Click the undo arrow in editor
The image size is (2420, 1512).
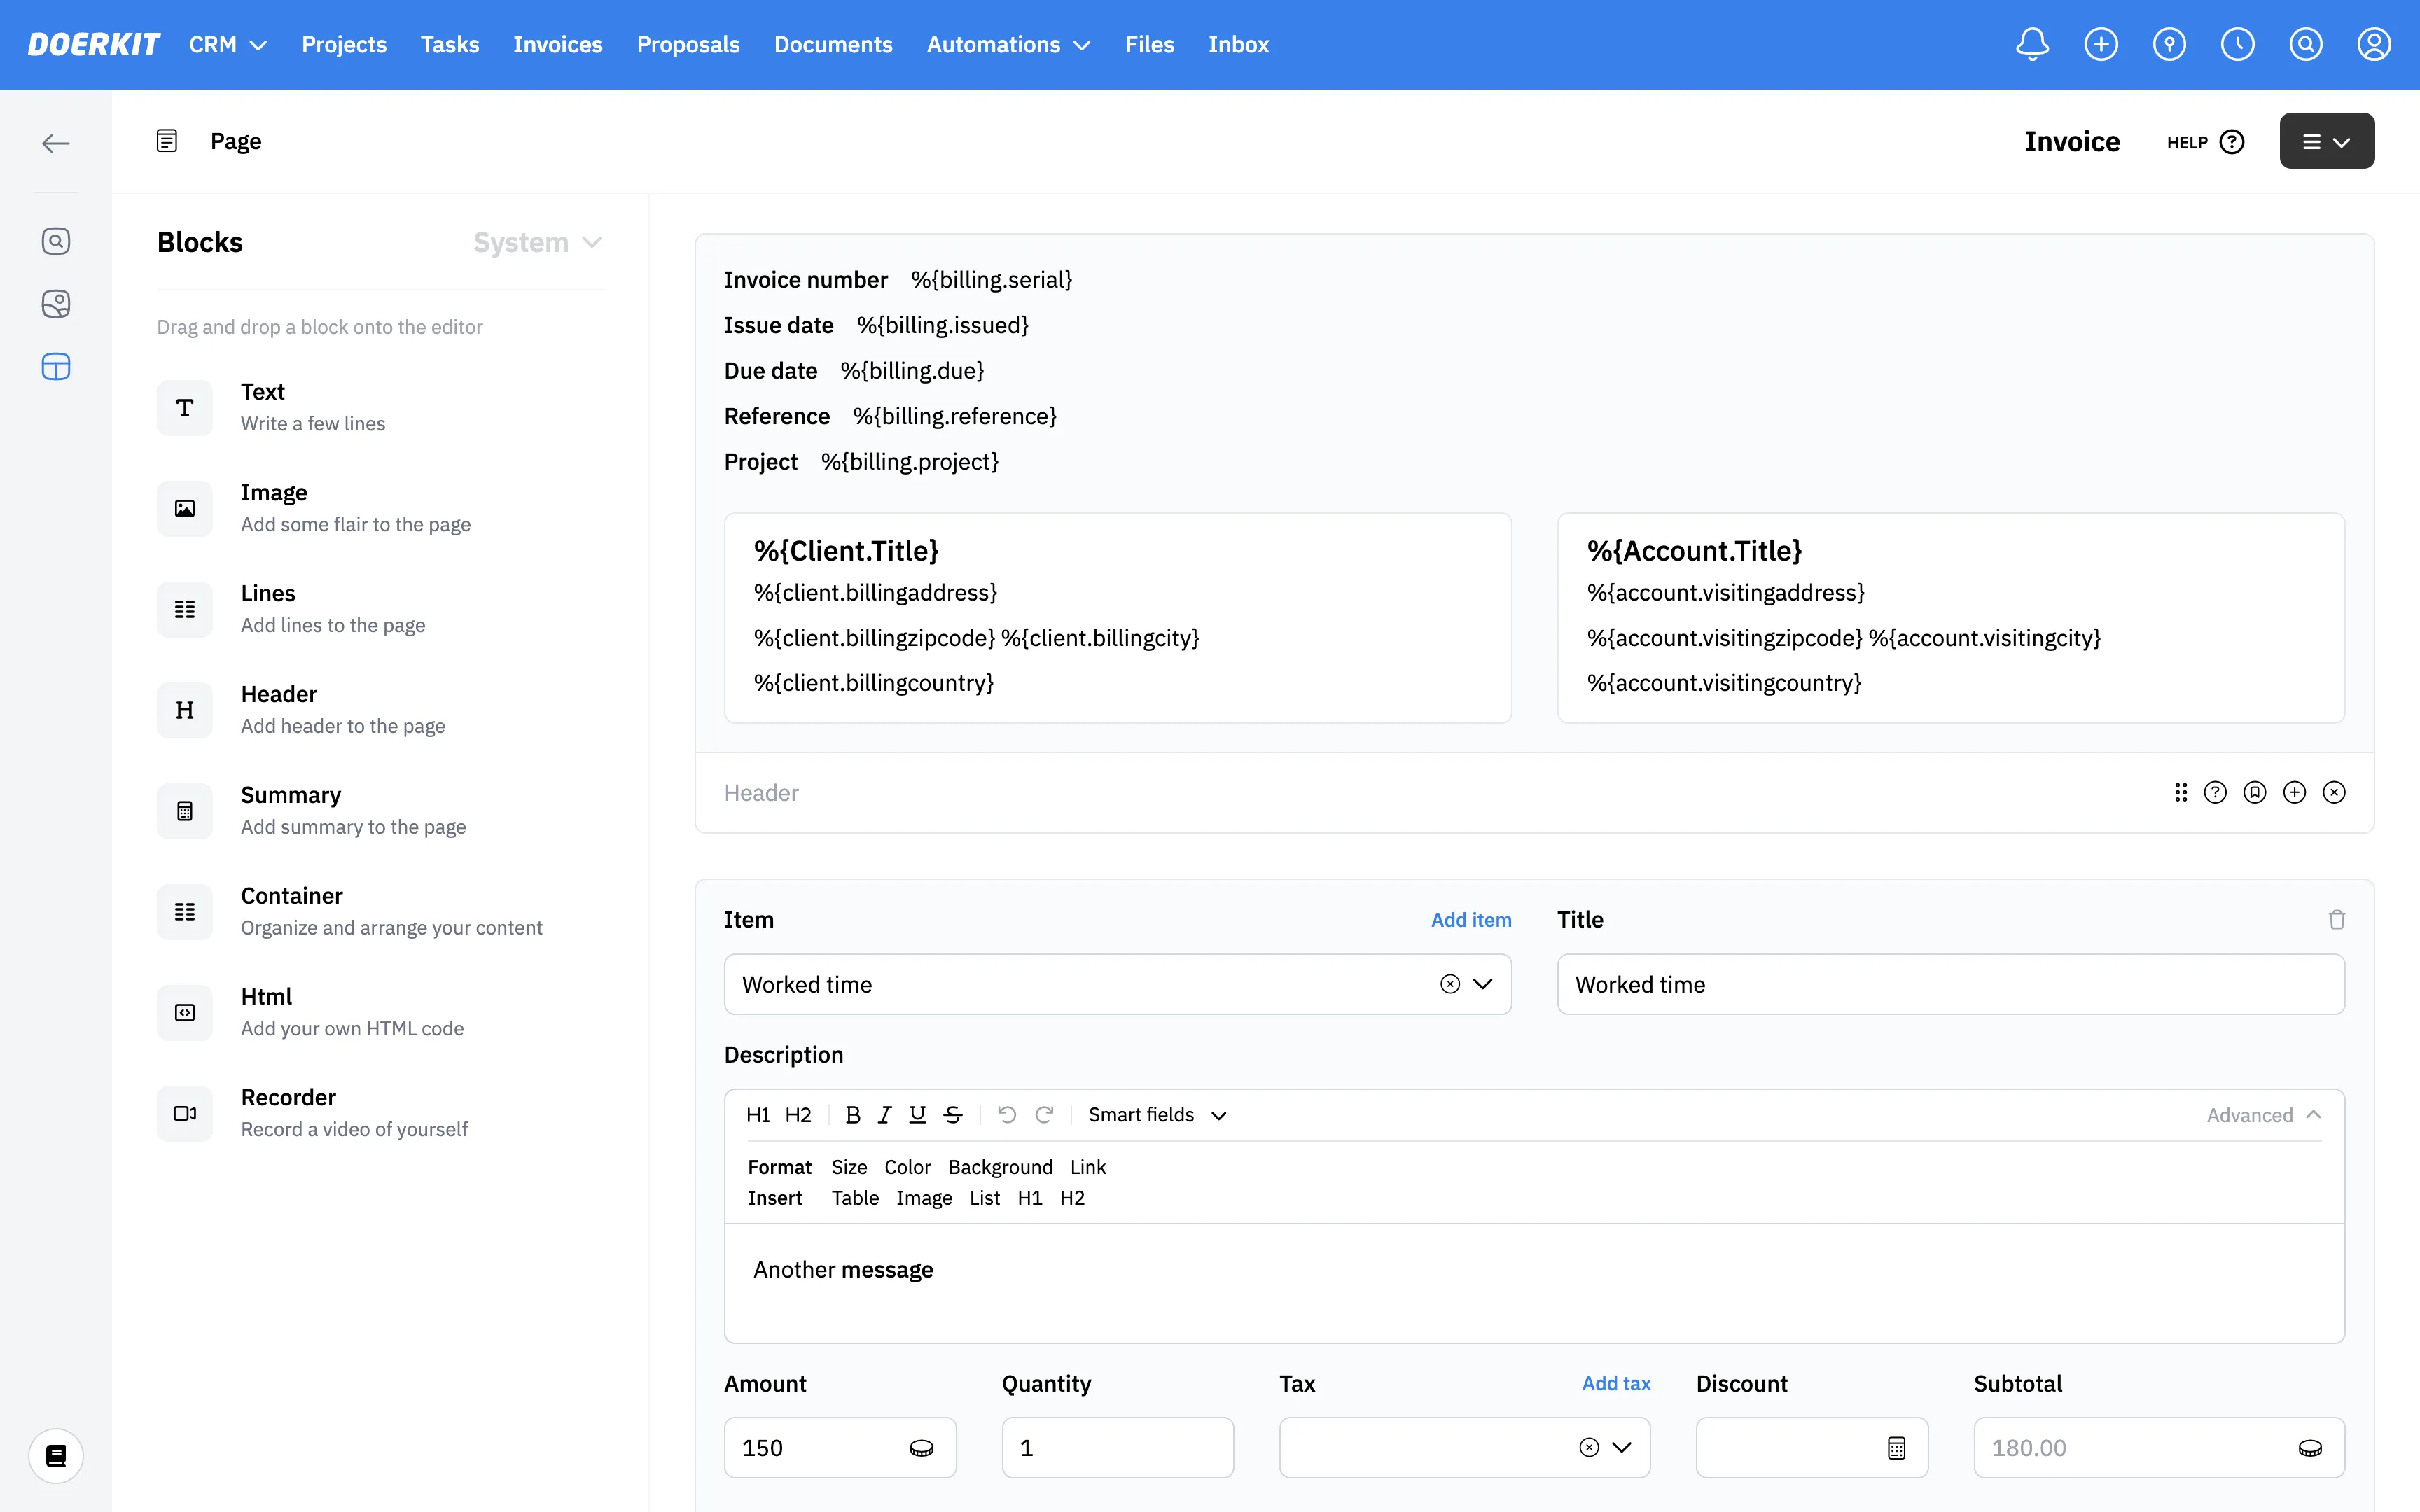tap(1006, 1114)
